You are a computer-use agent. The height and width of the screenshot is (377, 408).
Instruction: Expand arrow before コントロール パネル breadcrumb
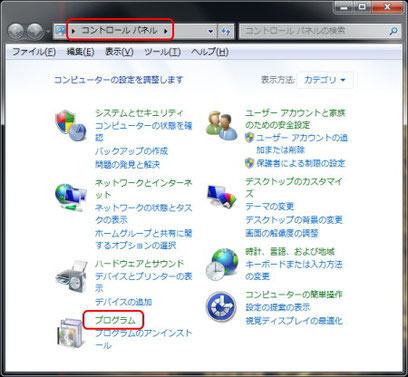click(74, 31)
